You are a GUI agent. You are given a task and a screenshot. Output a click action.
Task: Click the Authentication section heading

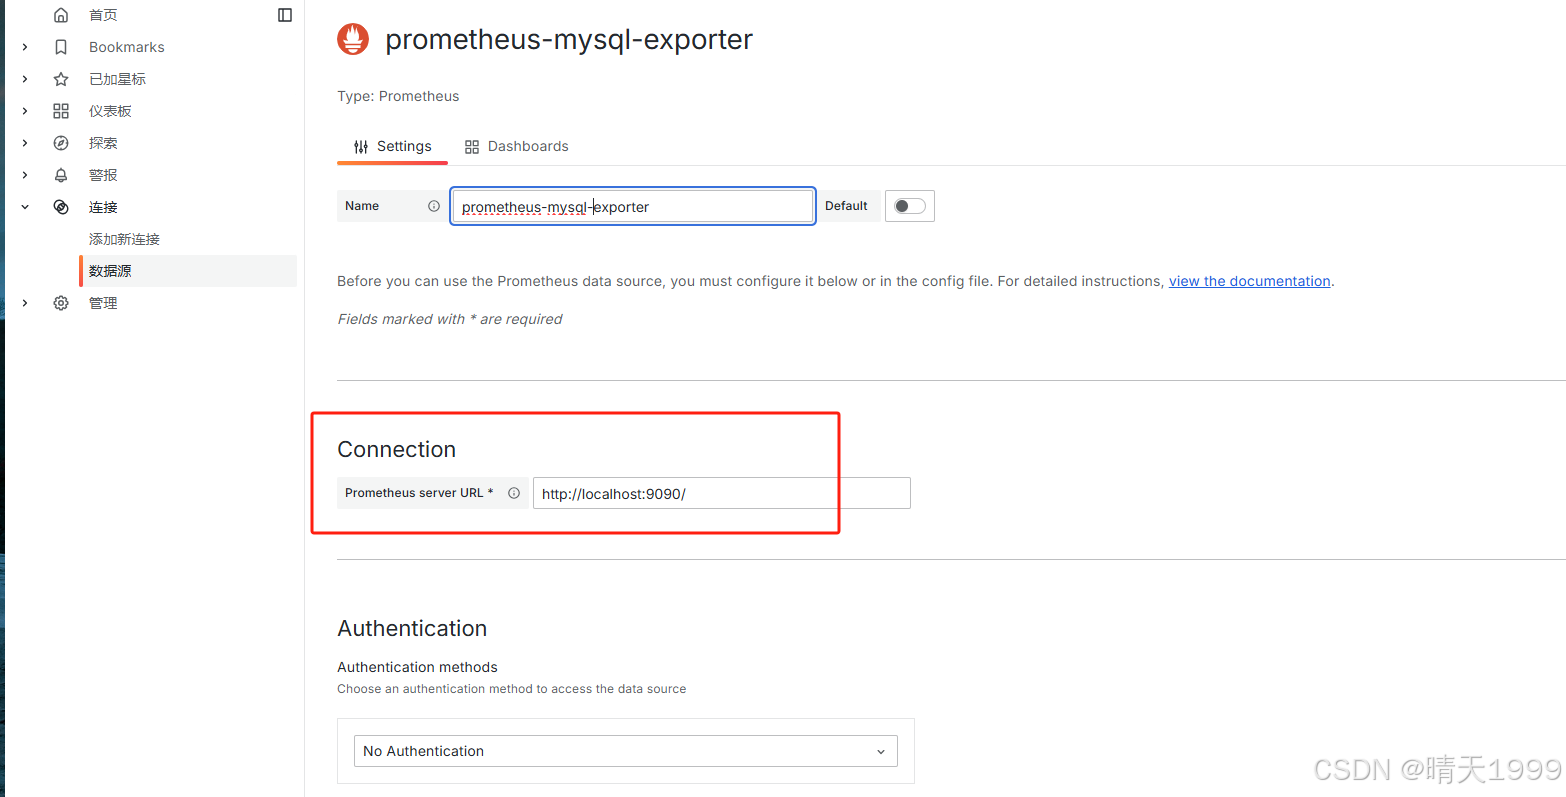(412, 628)
